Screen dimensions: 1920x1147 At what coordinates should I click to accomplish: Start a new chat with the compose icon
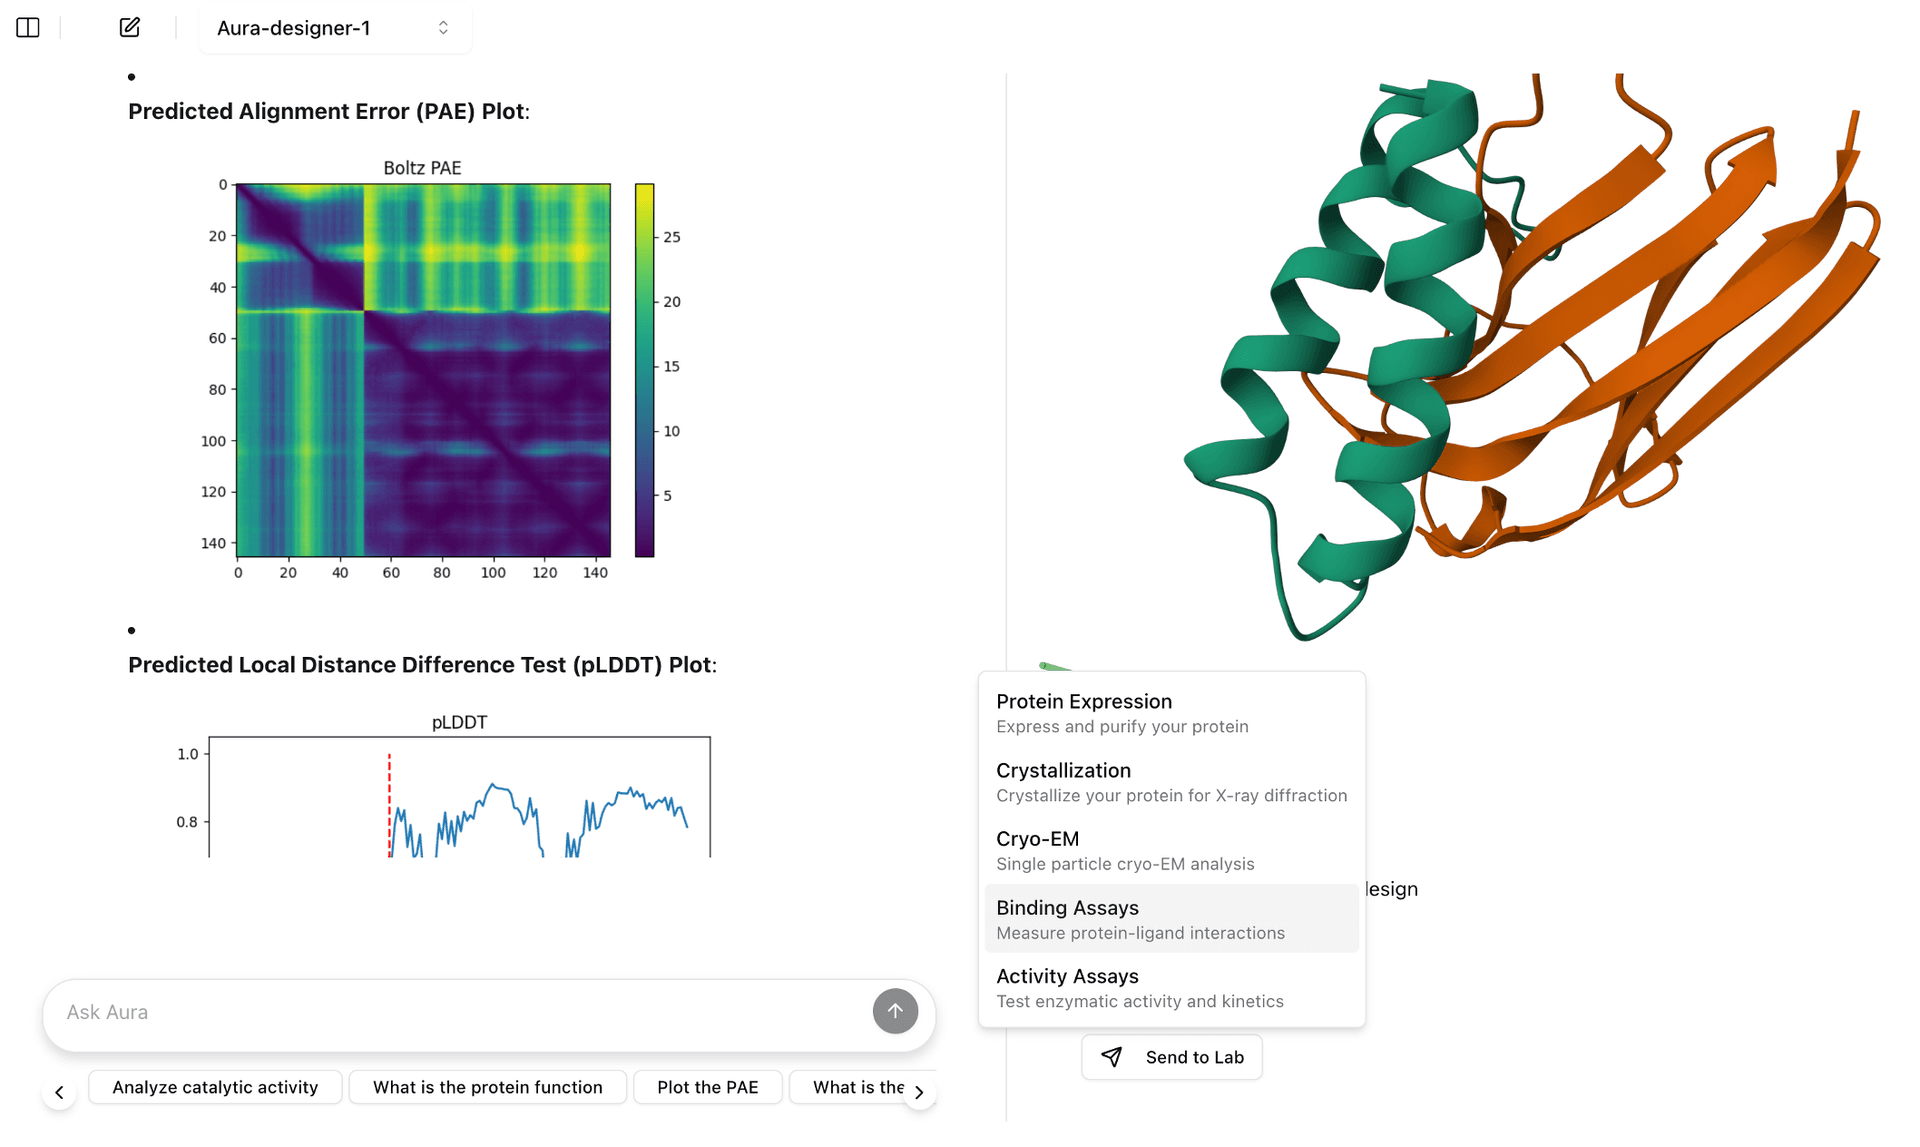coord(129,27)
